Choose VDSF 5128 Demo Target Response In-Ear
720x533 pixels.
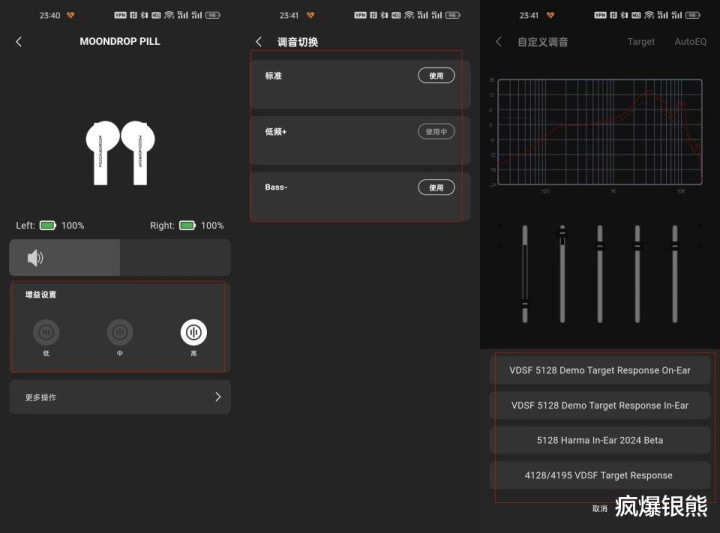click(x=600, y=405)
